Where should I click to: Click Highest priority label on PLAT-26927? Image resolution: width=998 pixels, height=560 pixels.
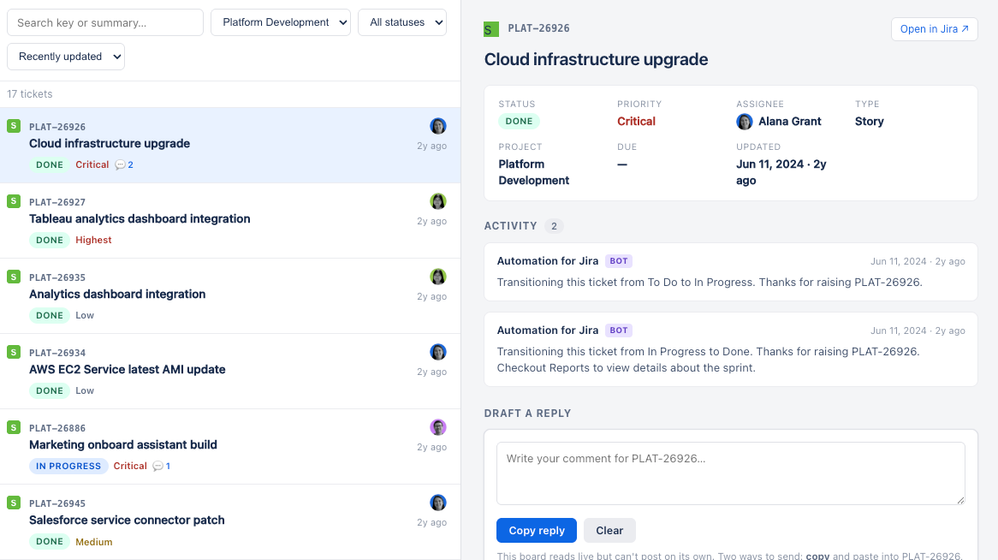[94, 240]
